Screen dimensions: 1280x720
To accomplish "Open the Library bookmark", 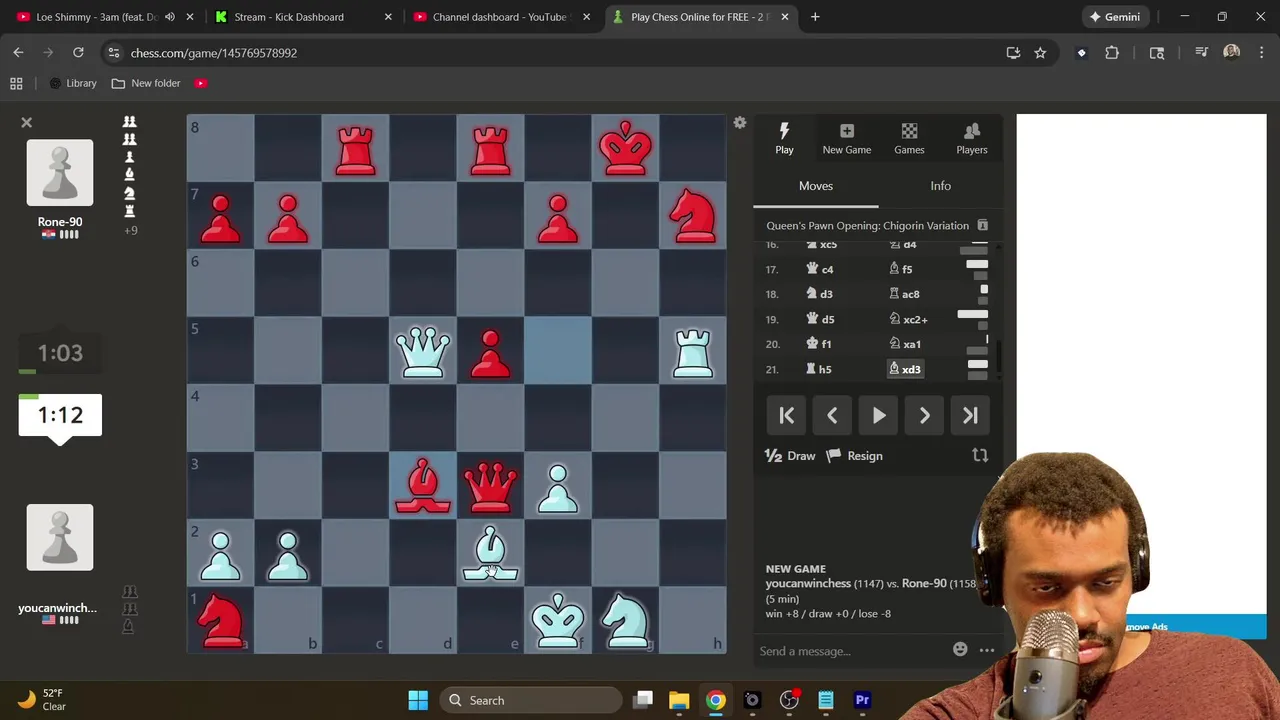I will pyautogui.click(x=73, y=83).
